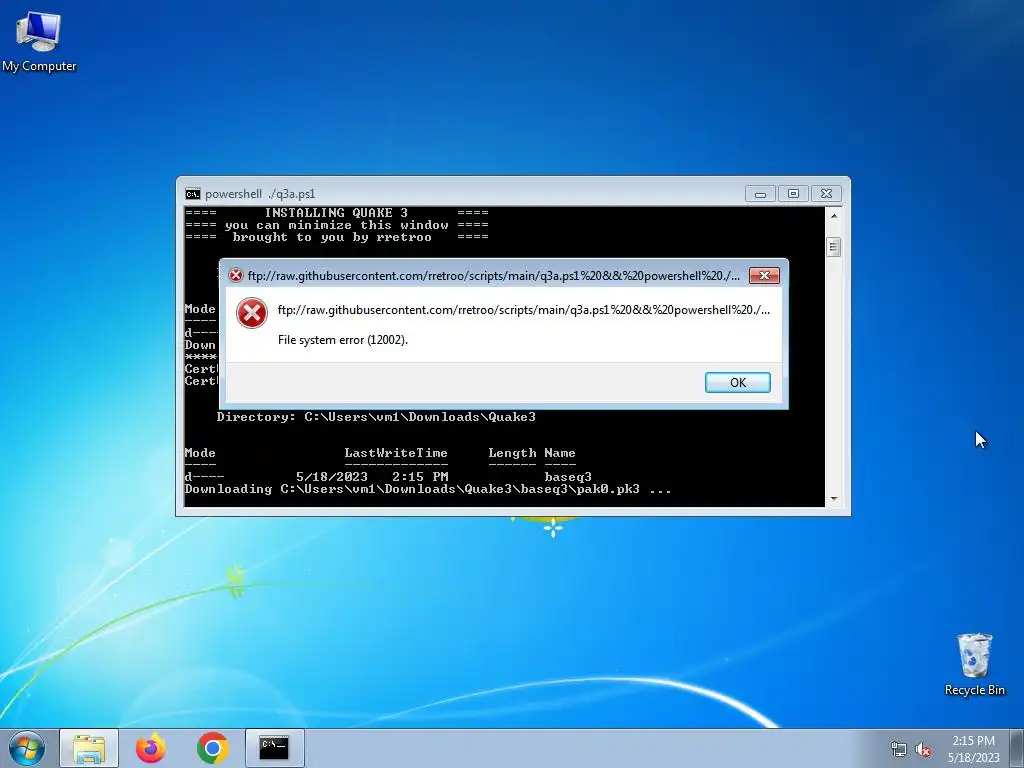
Task: Click the red error icon in the dialog body
Action: [251, 313]
